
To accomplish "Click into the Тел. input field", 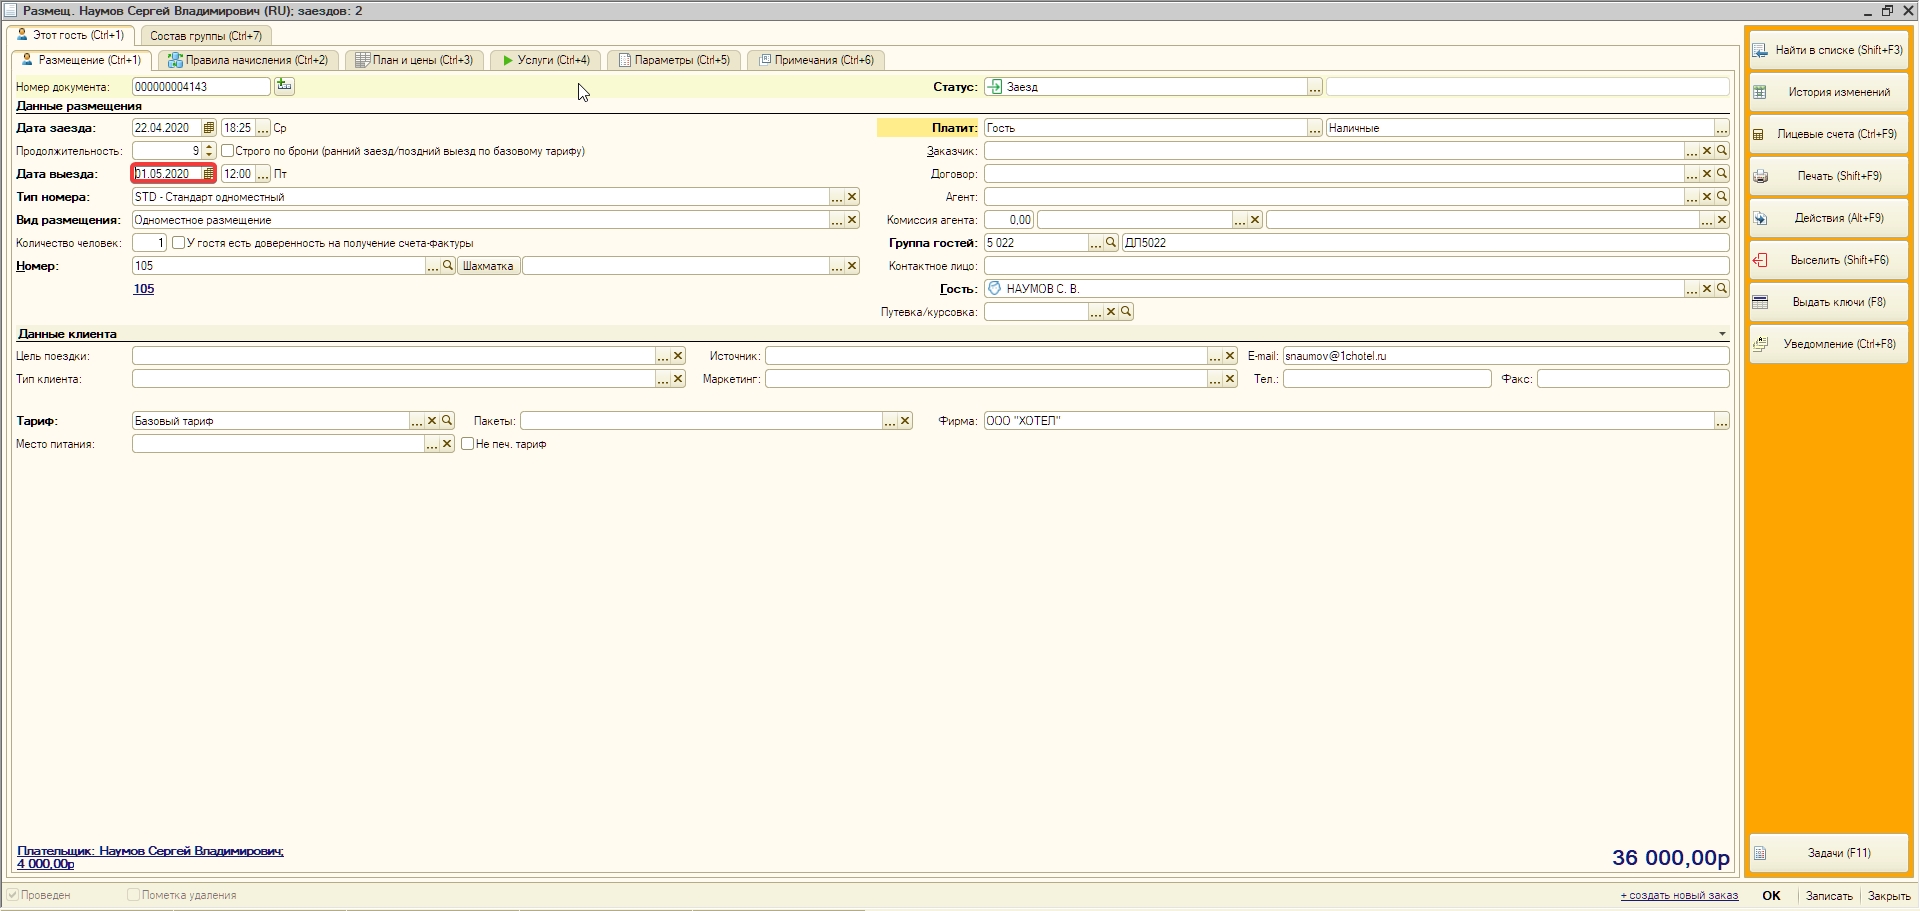I will (x=1387, y=379).
